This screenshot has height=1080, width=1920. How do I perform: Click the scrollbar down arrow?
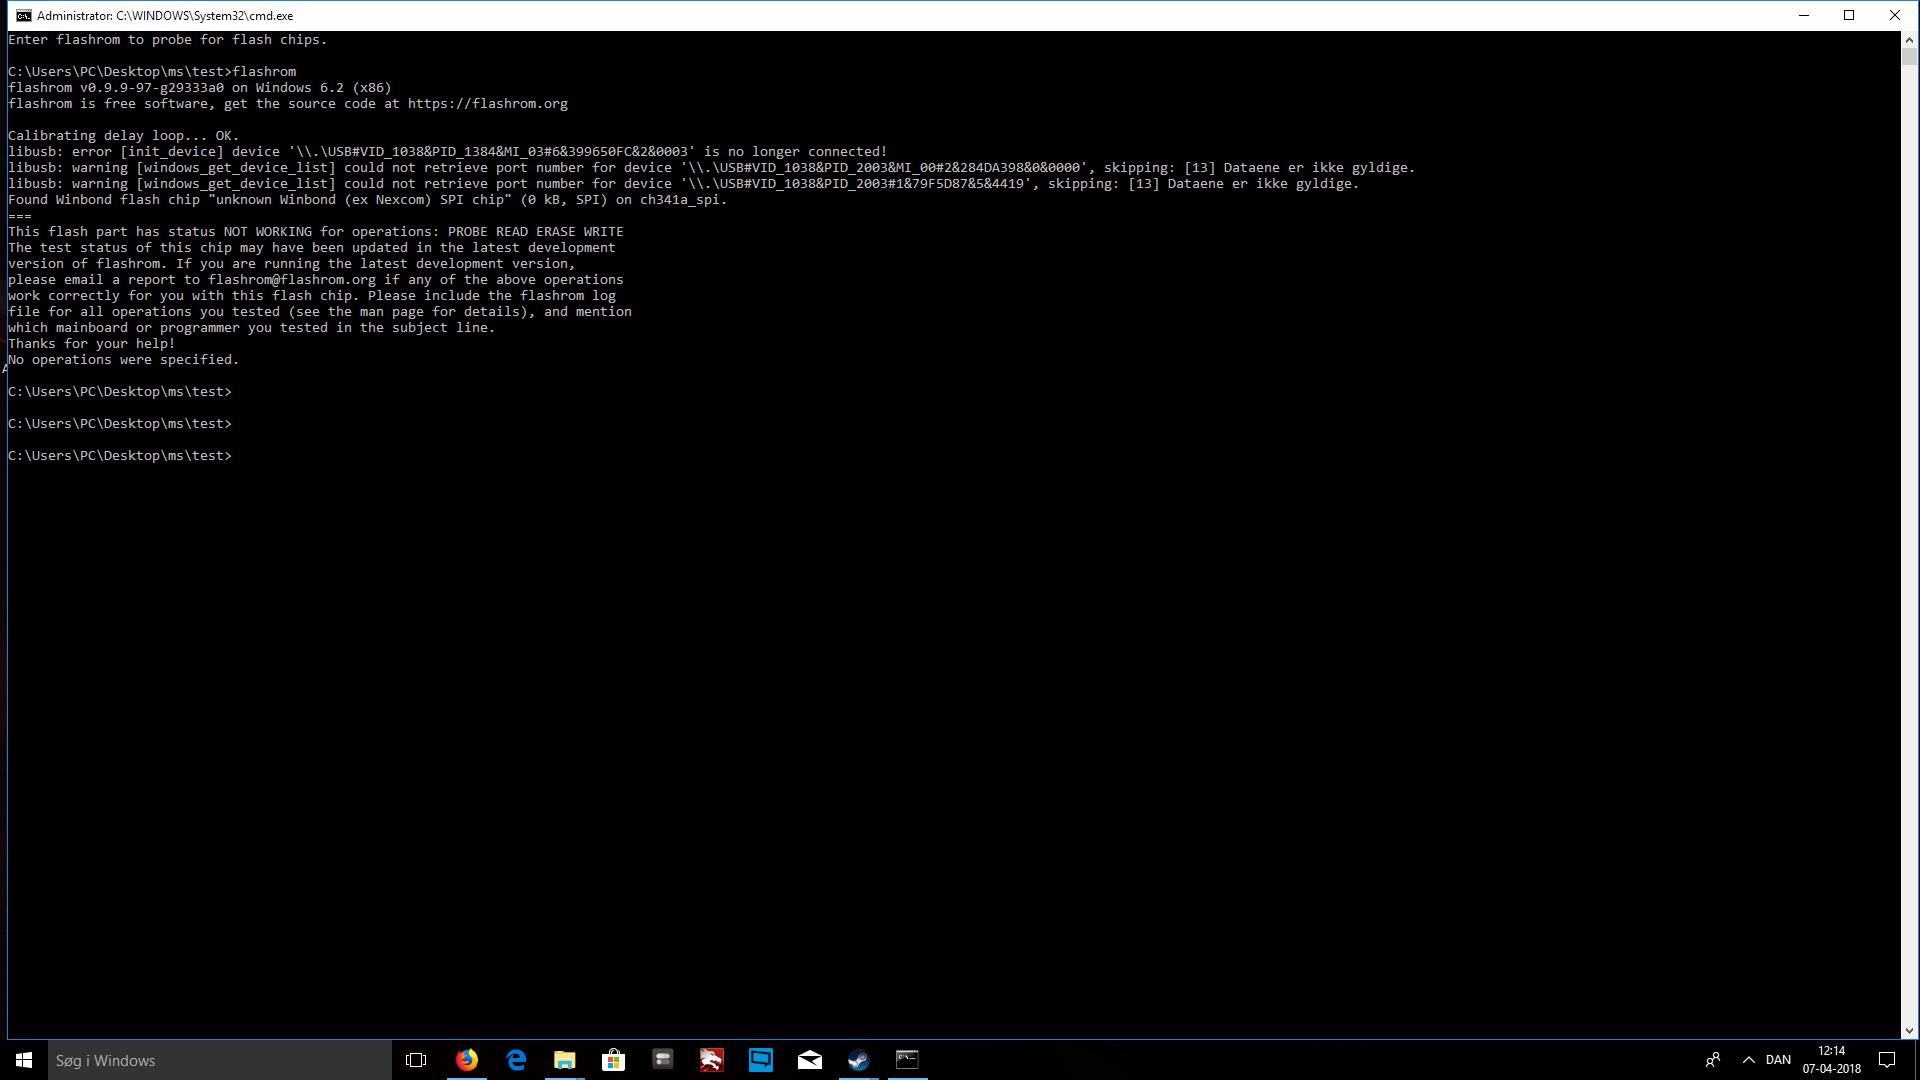click(1909, 1031)
